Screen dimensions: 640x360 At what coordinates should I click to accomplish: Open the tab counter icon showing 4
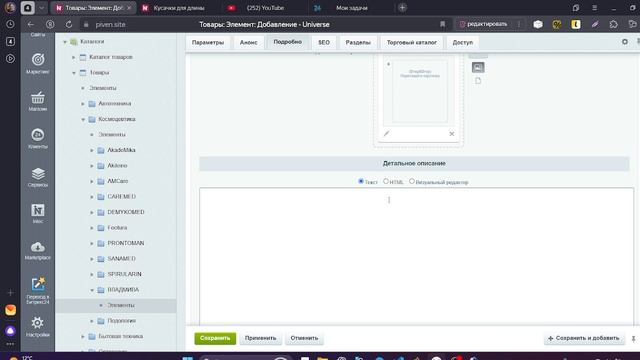pos(10,41)
